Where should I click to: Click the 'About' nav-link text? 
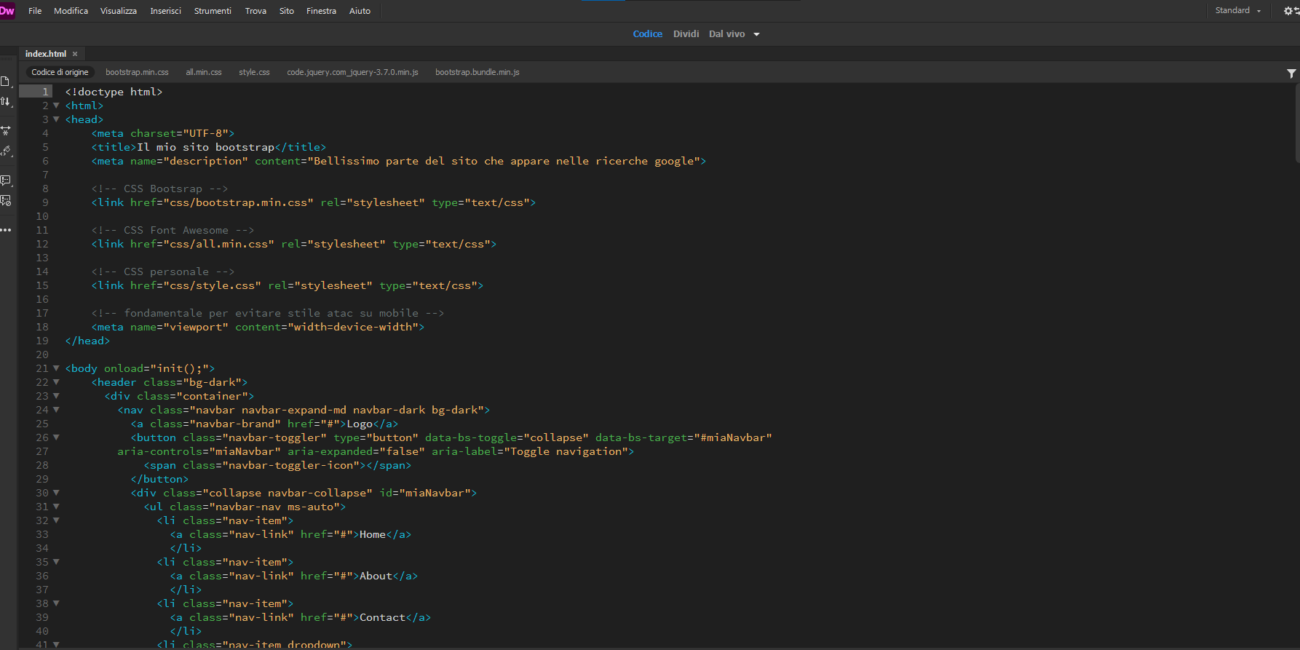[376, 576]
